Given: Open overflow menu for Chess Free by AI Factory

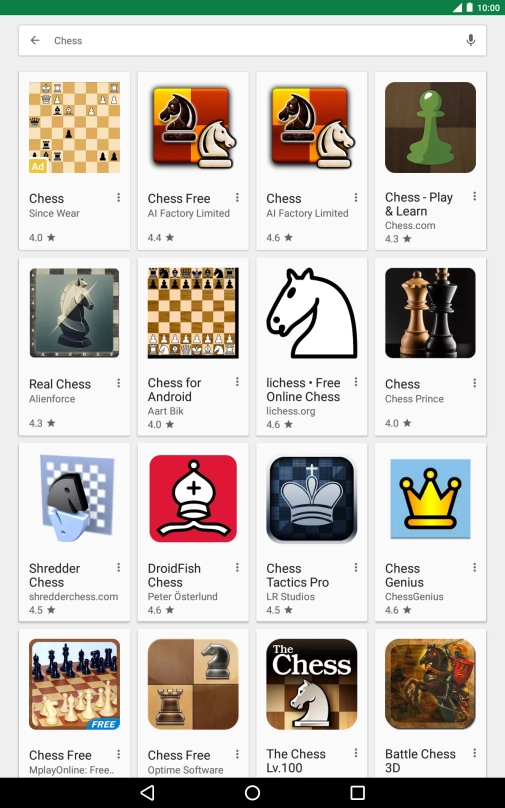Looking at the screenshot, I should click(x=237, y=197).
